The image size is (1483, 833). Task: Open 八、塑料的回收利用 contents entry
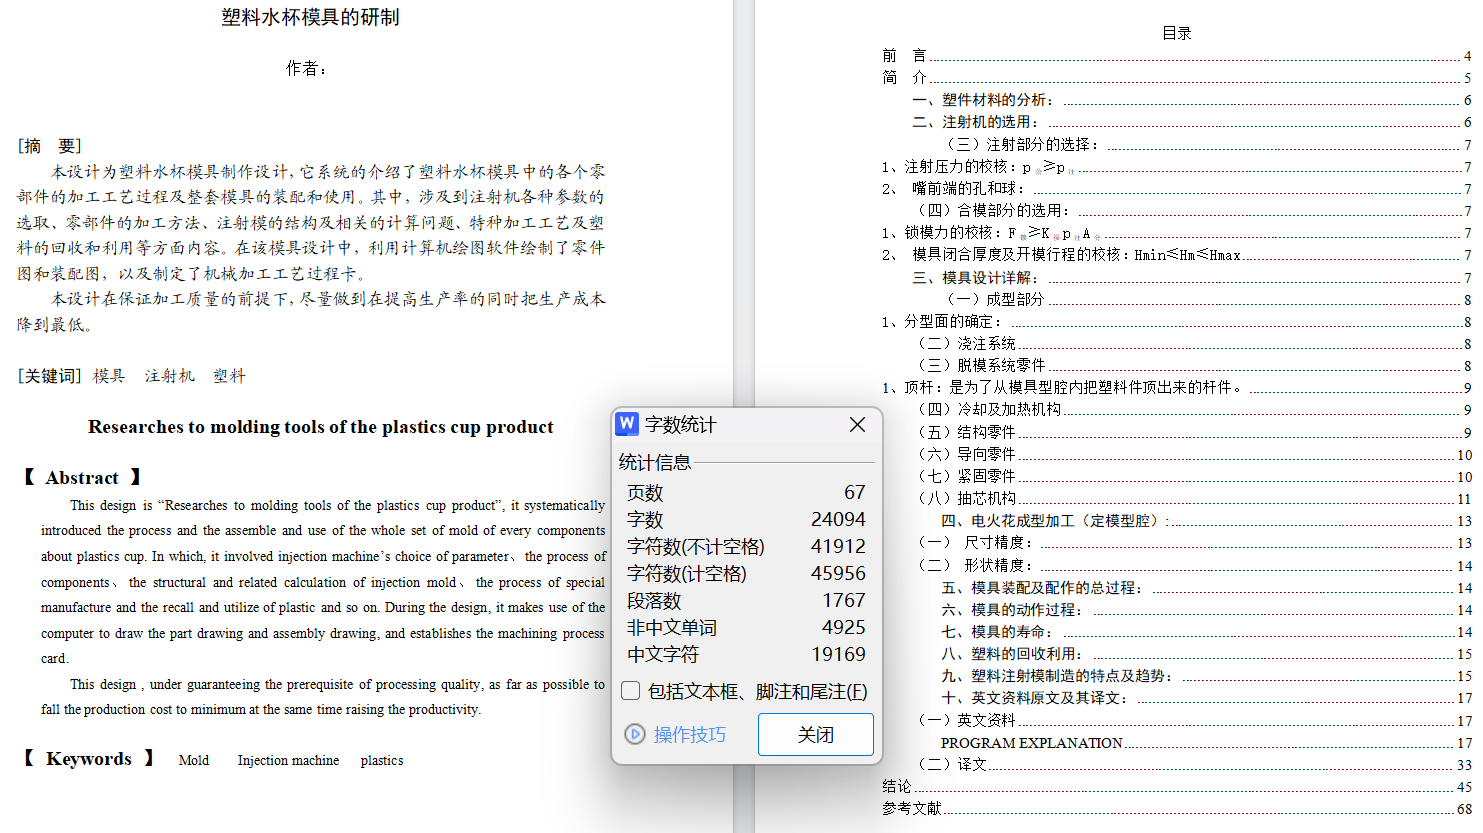tap(1011, 654)
